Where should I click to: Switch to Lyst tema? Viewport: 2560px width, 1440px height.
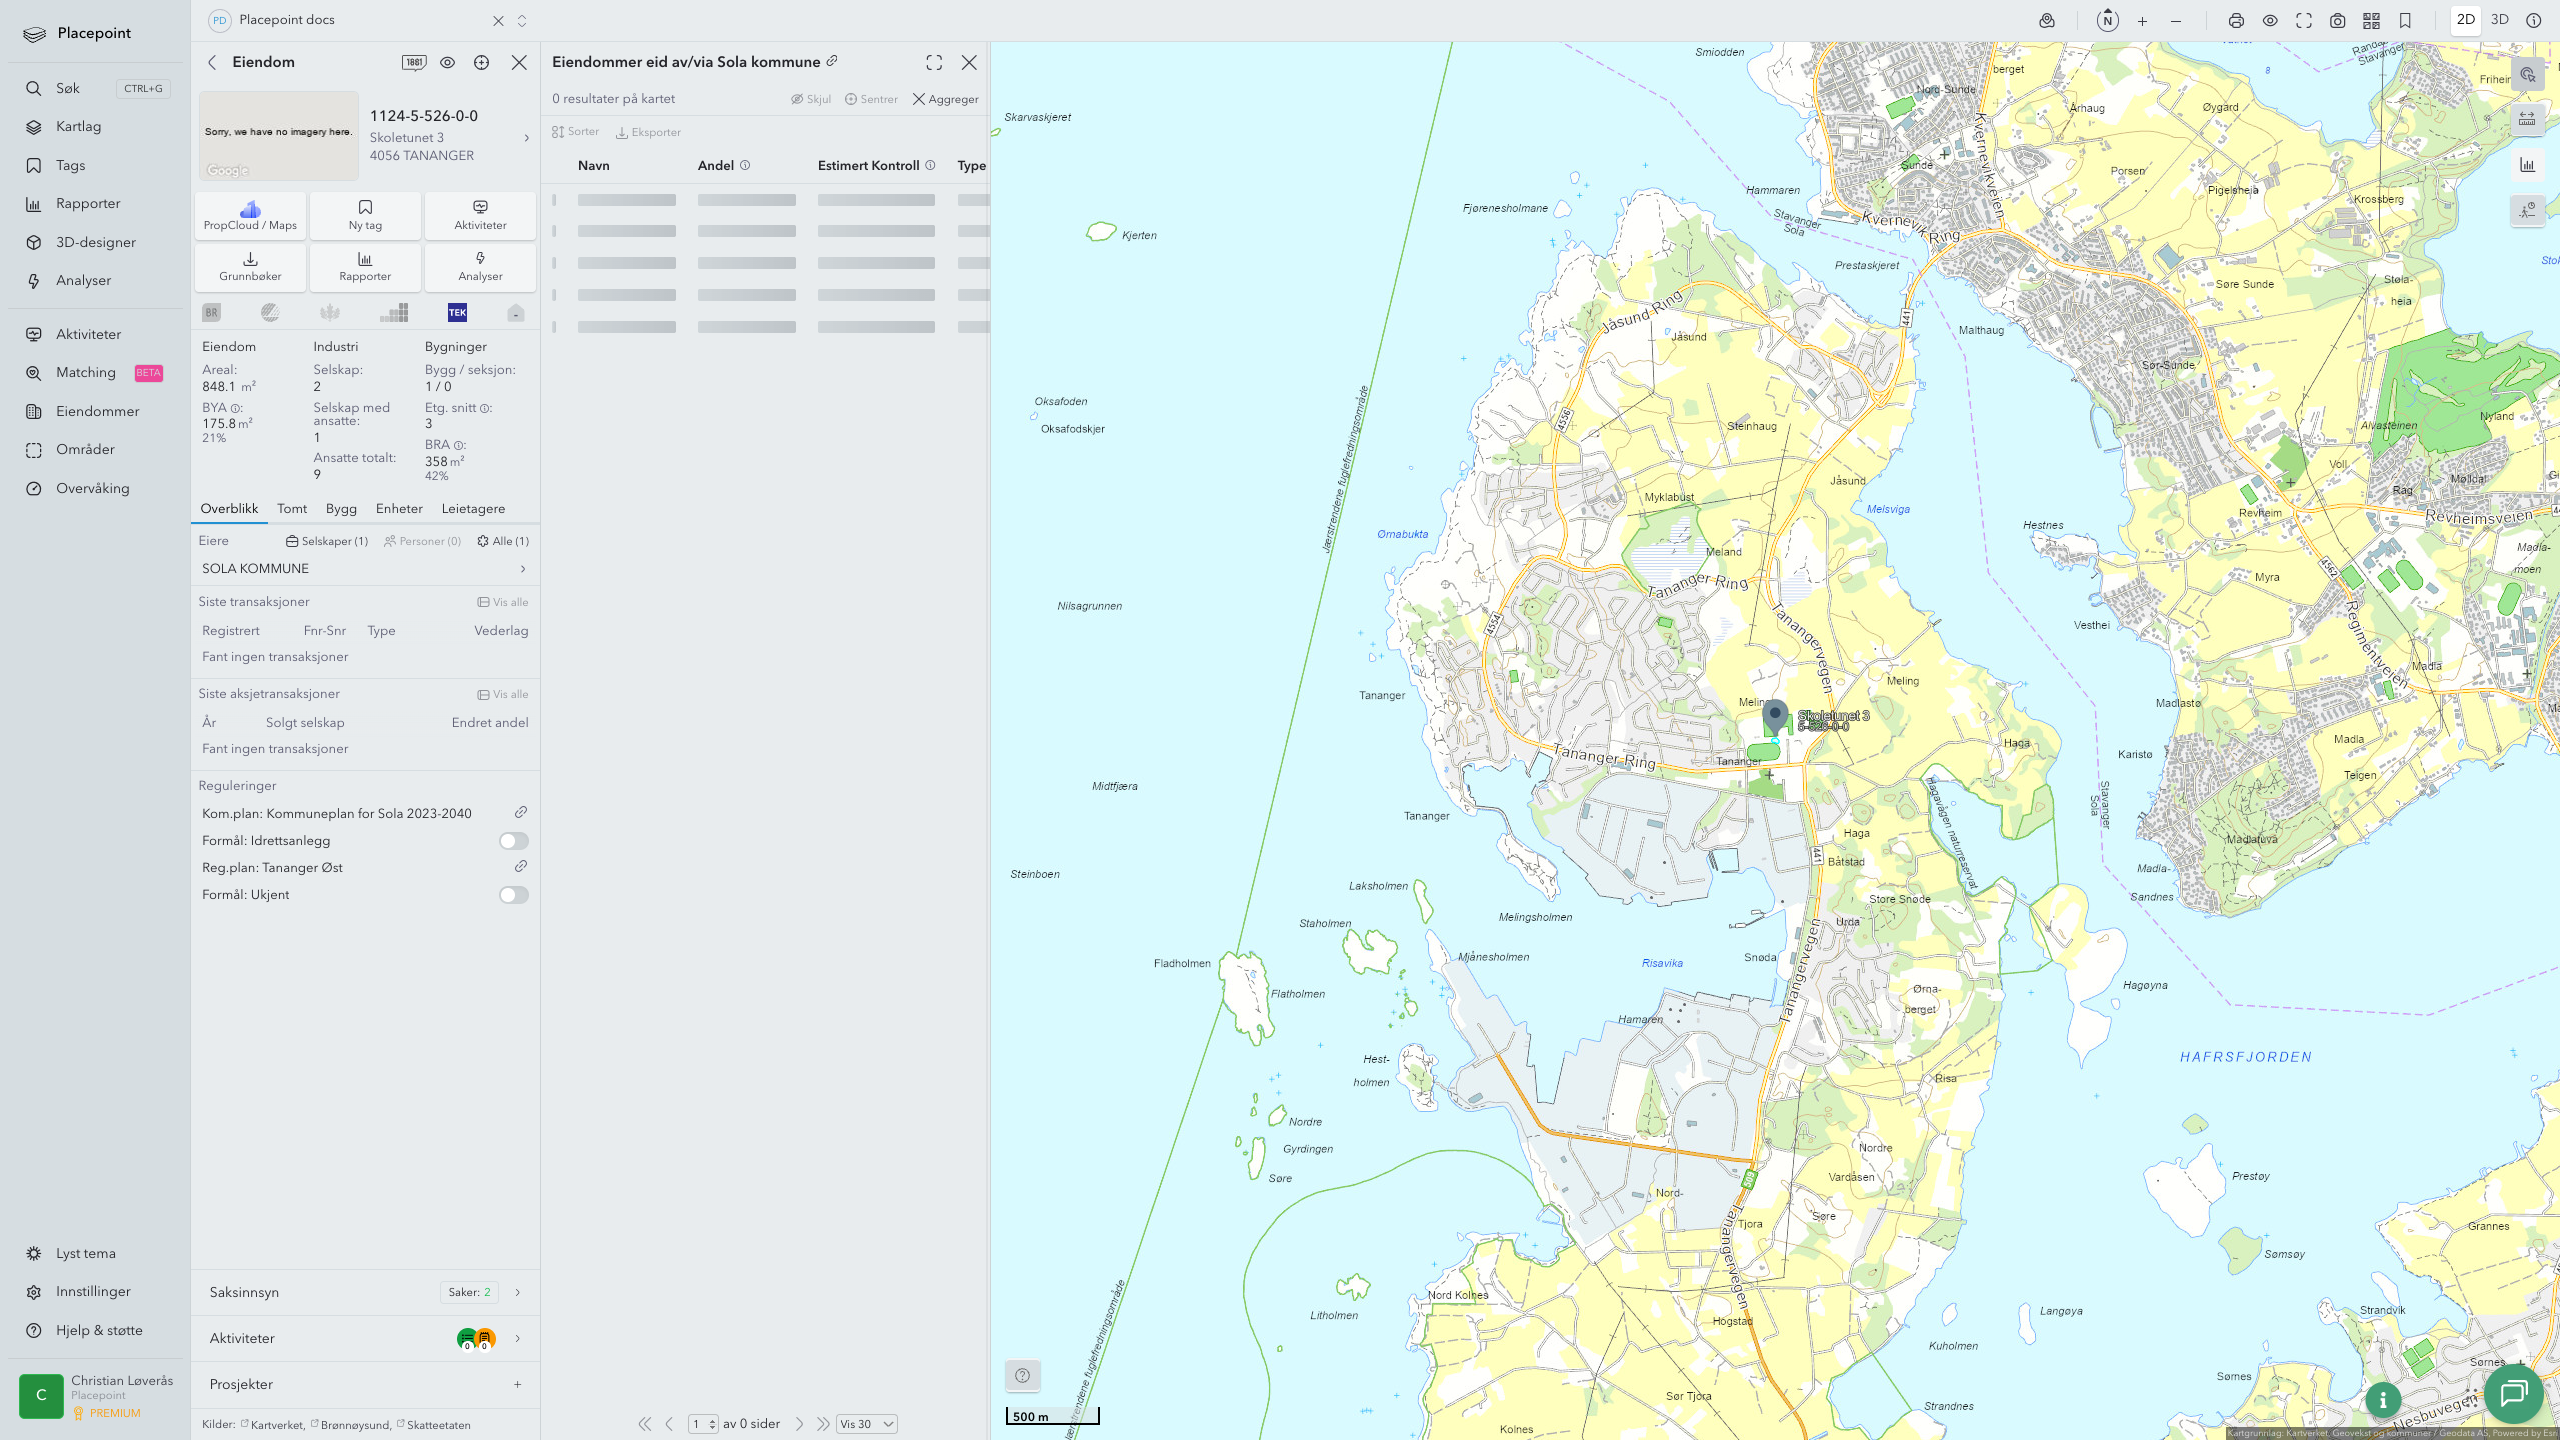[86, 1254]
